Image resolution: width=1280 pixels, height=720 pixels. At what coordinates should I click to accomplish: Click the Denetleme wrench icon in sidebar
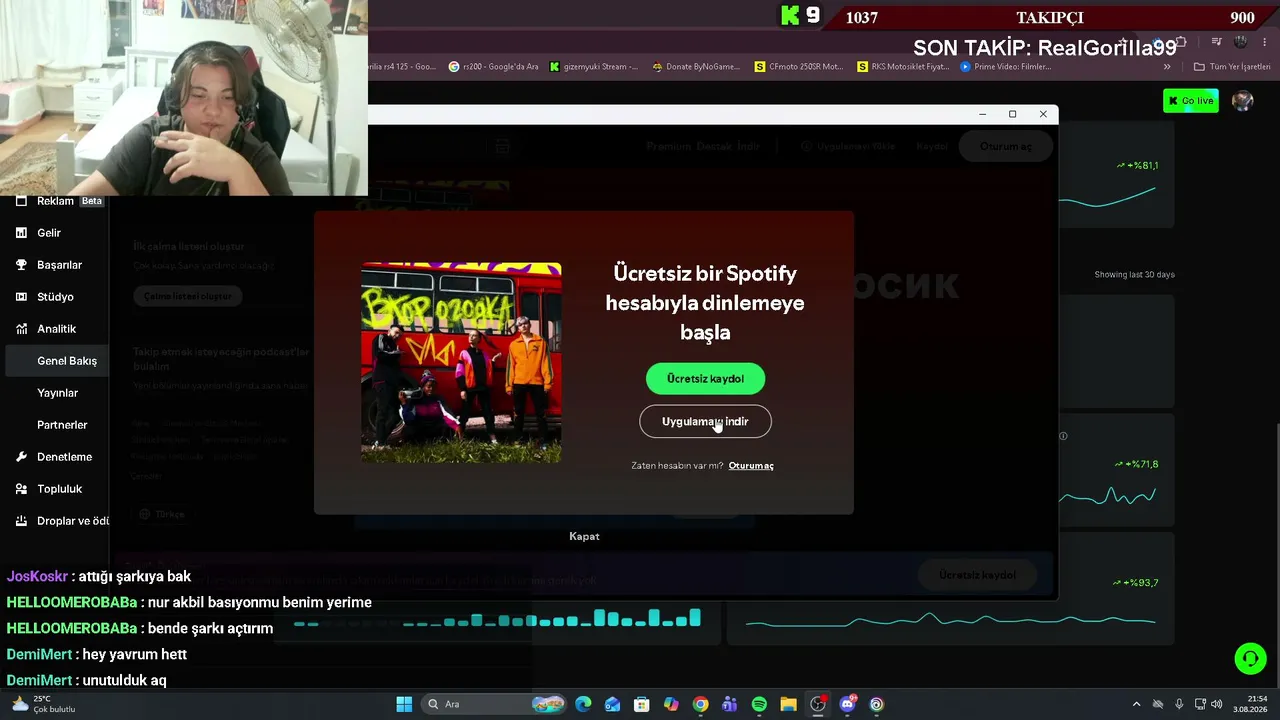(21, 457)
